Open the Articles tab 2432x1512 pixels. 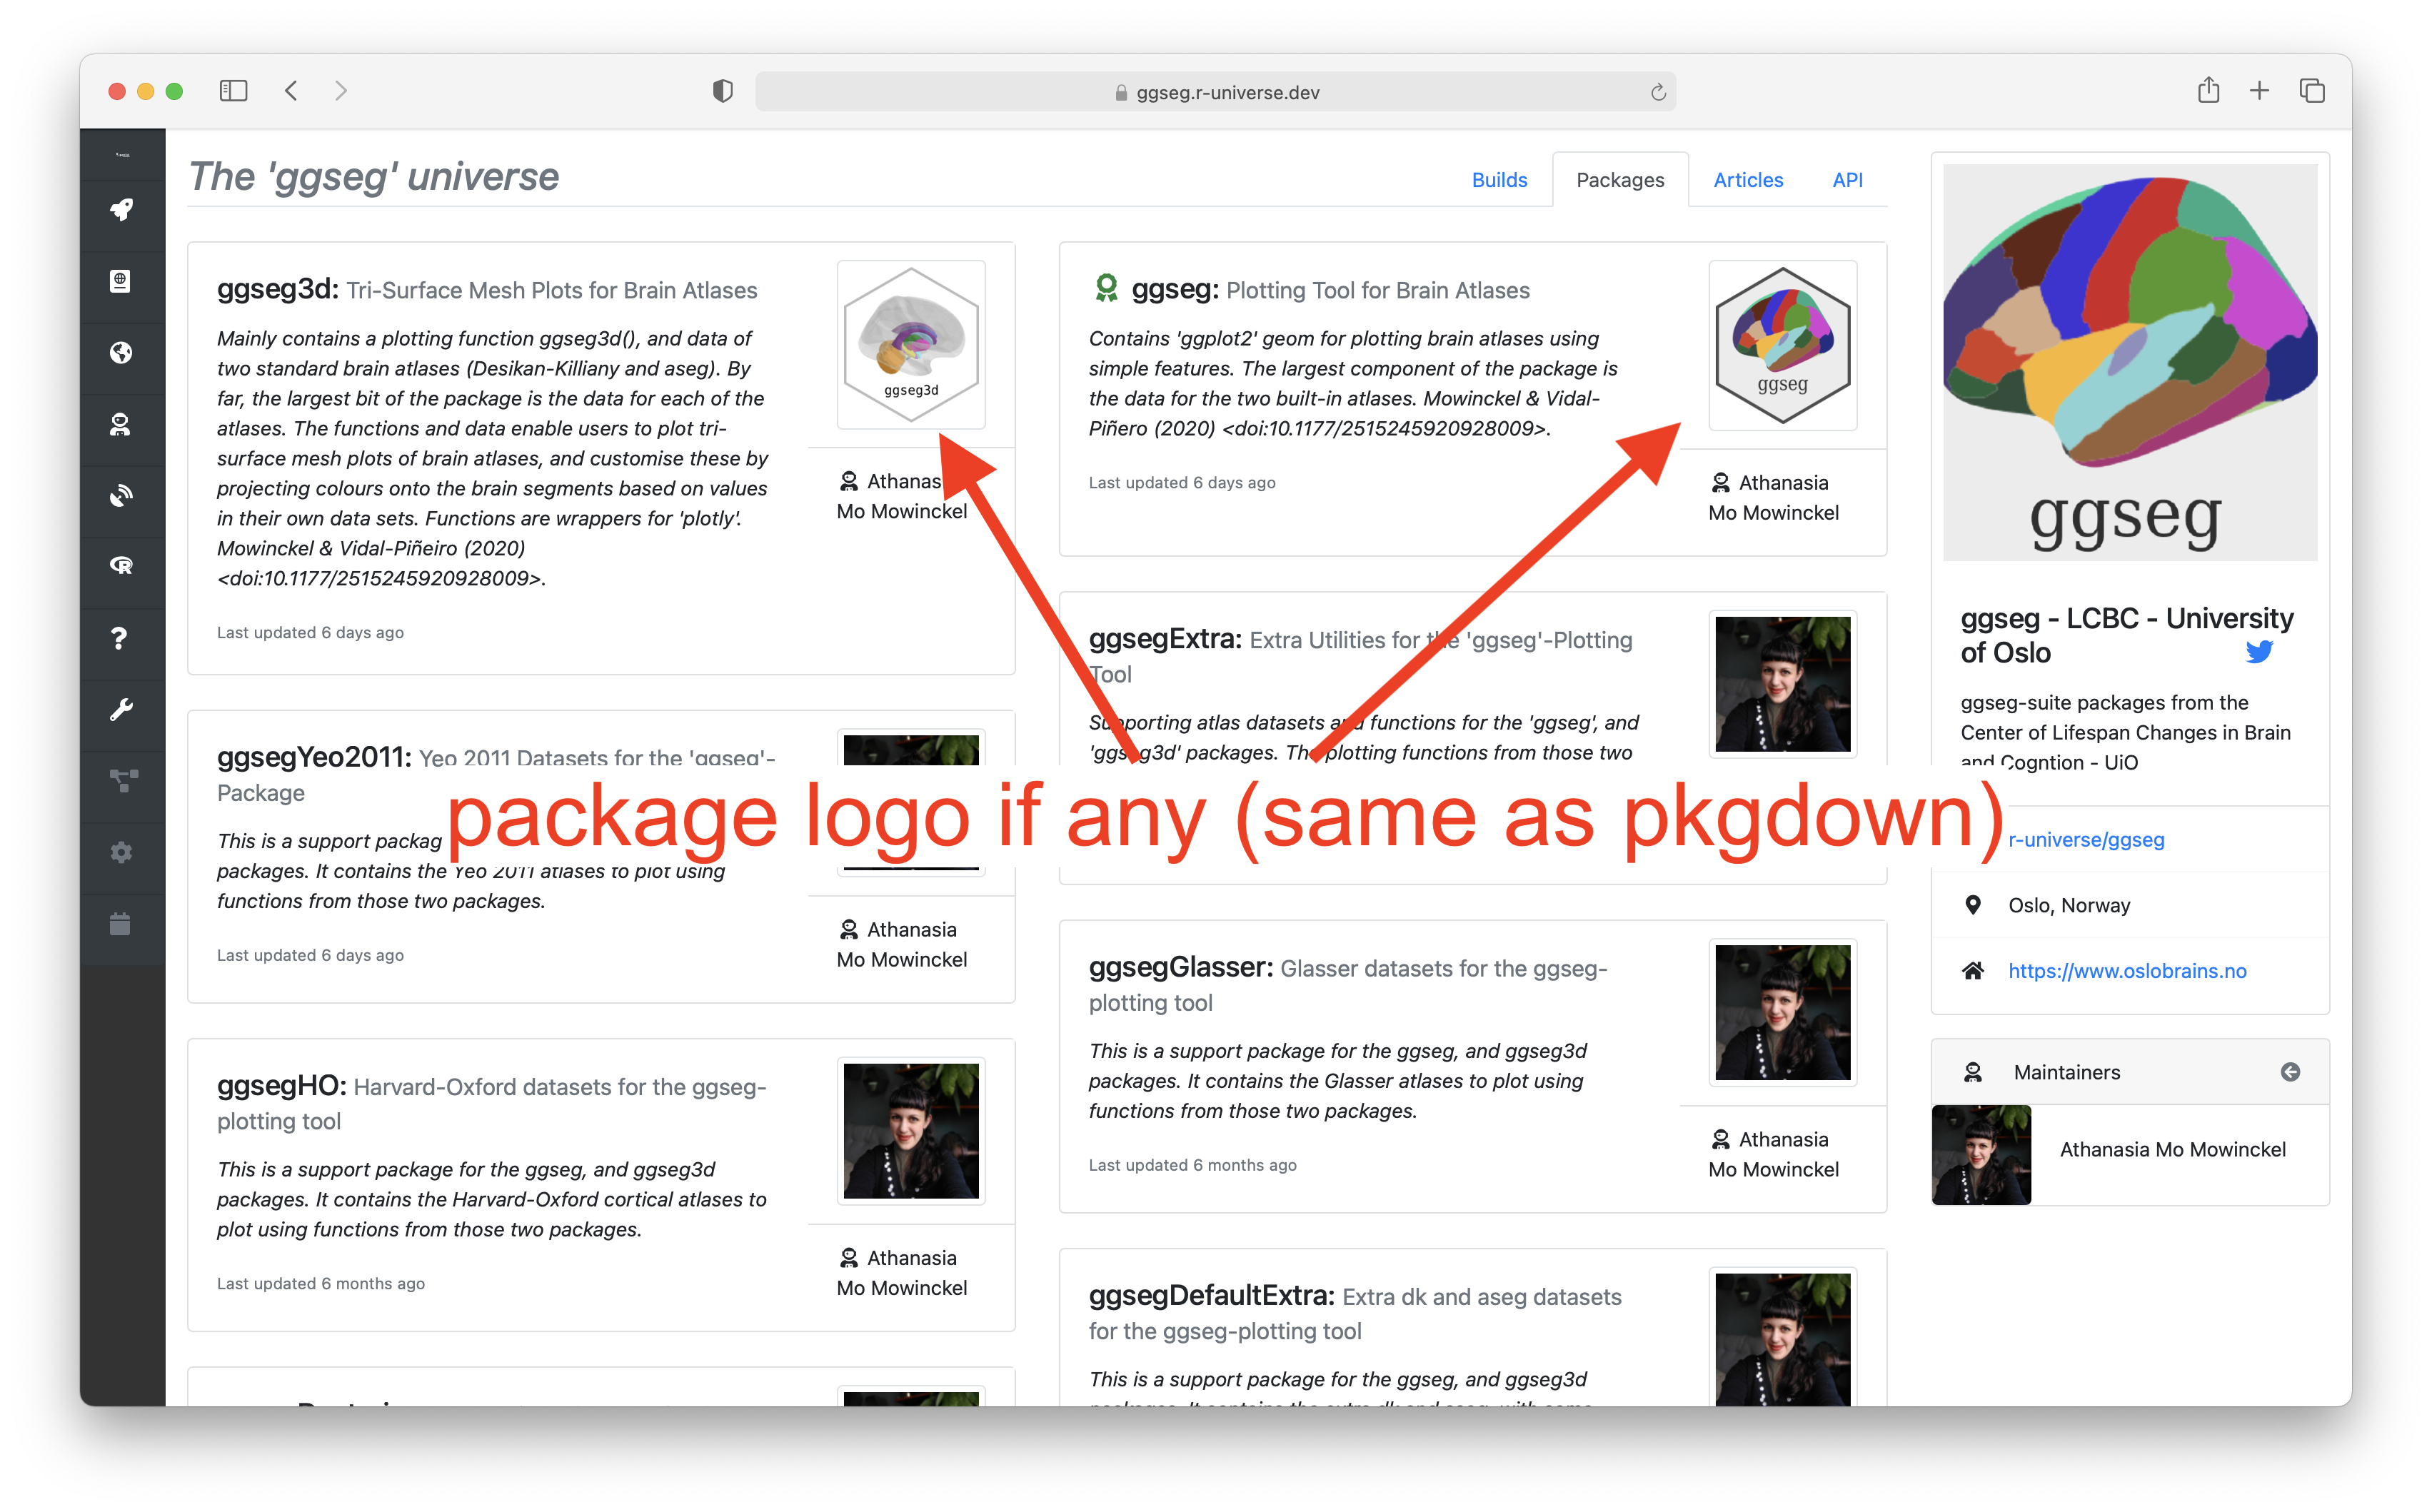click(x=1748, y=180)
